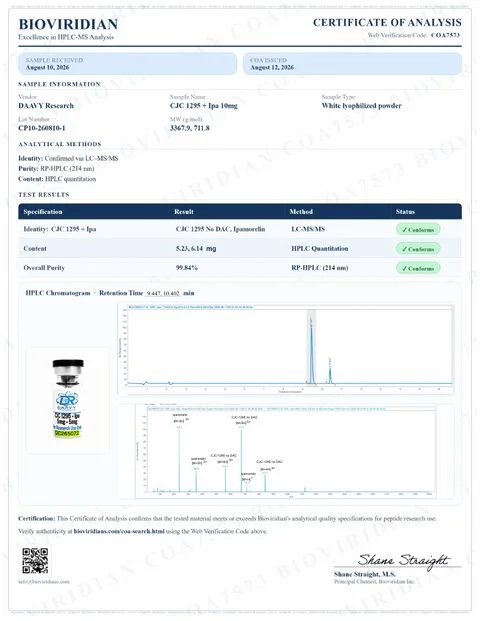Click the info@bioviridians.com email address
This screenshot has width=480, height=621.
pos(44,581)
